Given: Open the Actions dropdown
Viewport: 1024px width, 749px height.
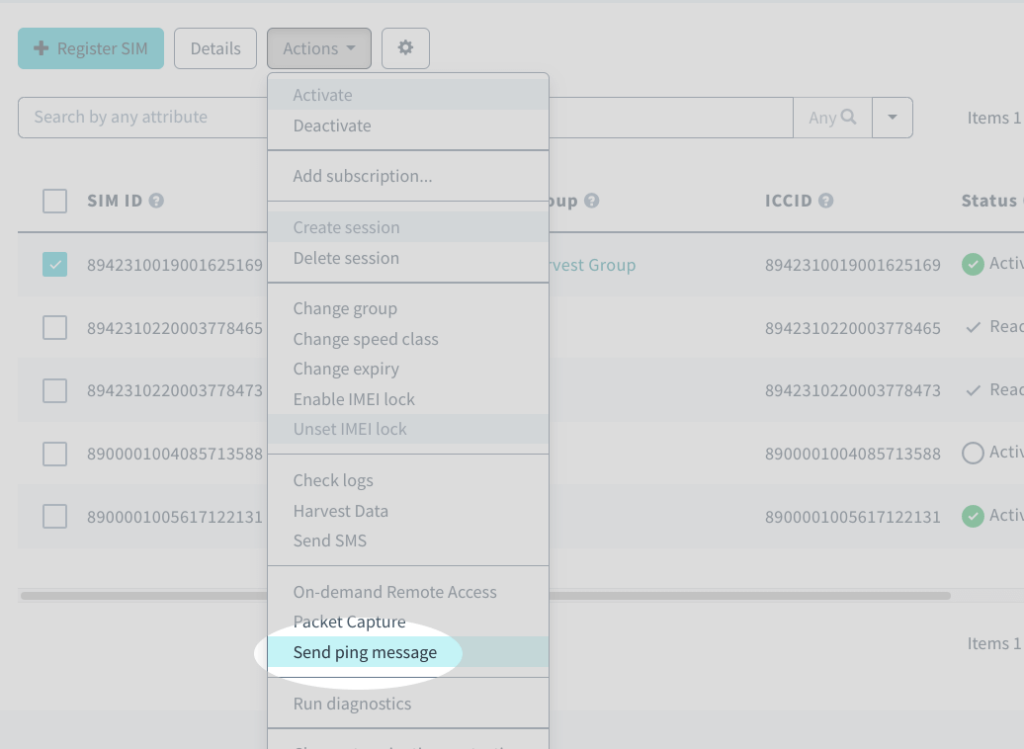Looking at the screenshot, I should tap(319, 47).
